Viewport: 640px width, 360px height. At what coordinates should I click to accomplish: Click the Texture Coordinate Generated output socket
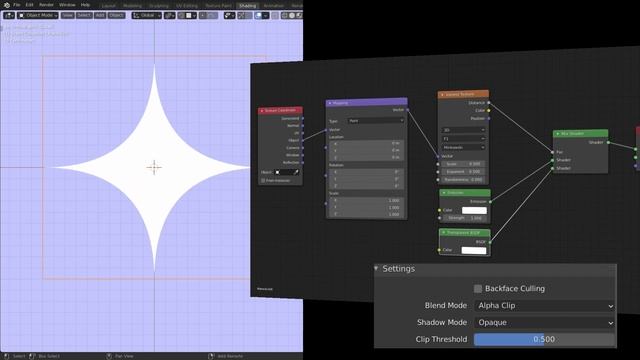[x=302, y=118]
